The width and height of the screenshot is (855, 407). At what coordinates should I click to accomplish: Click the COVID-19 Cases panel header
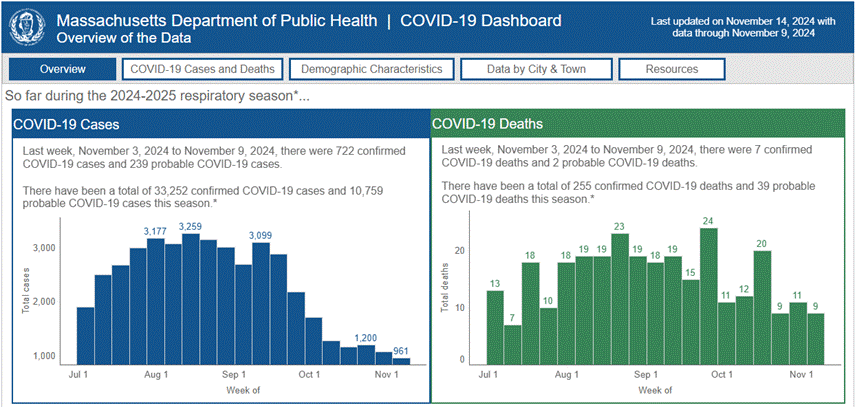coord(221,124)
